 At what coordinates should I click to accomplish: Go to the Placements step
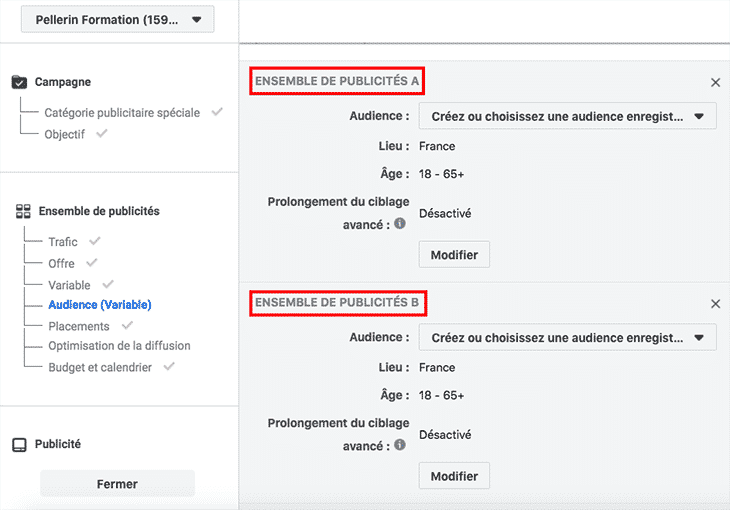tap(79, 326)
